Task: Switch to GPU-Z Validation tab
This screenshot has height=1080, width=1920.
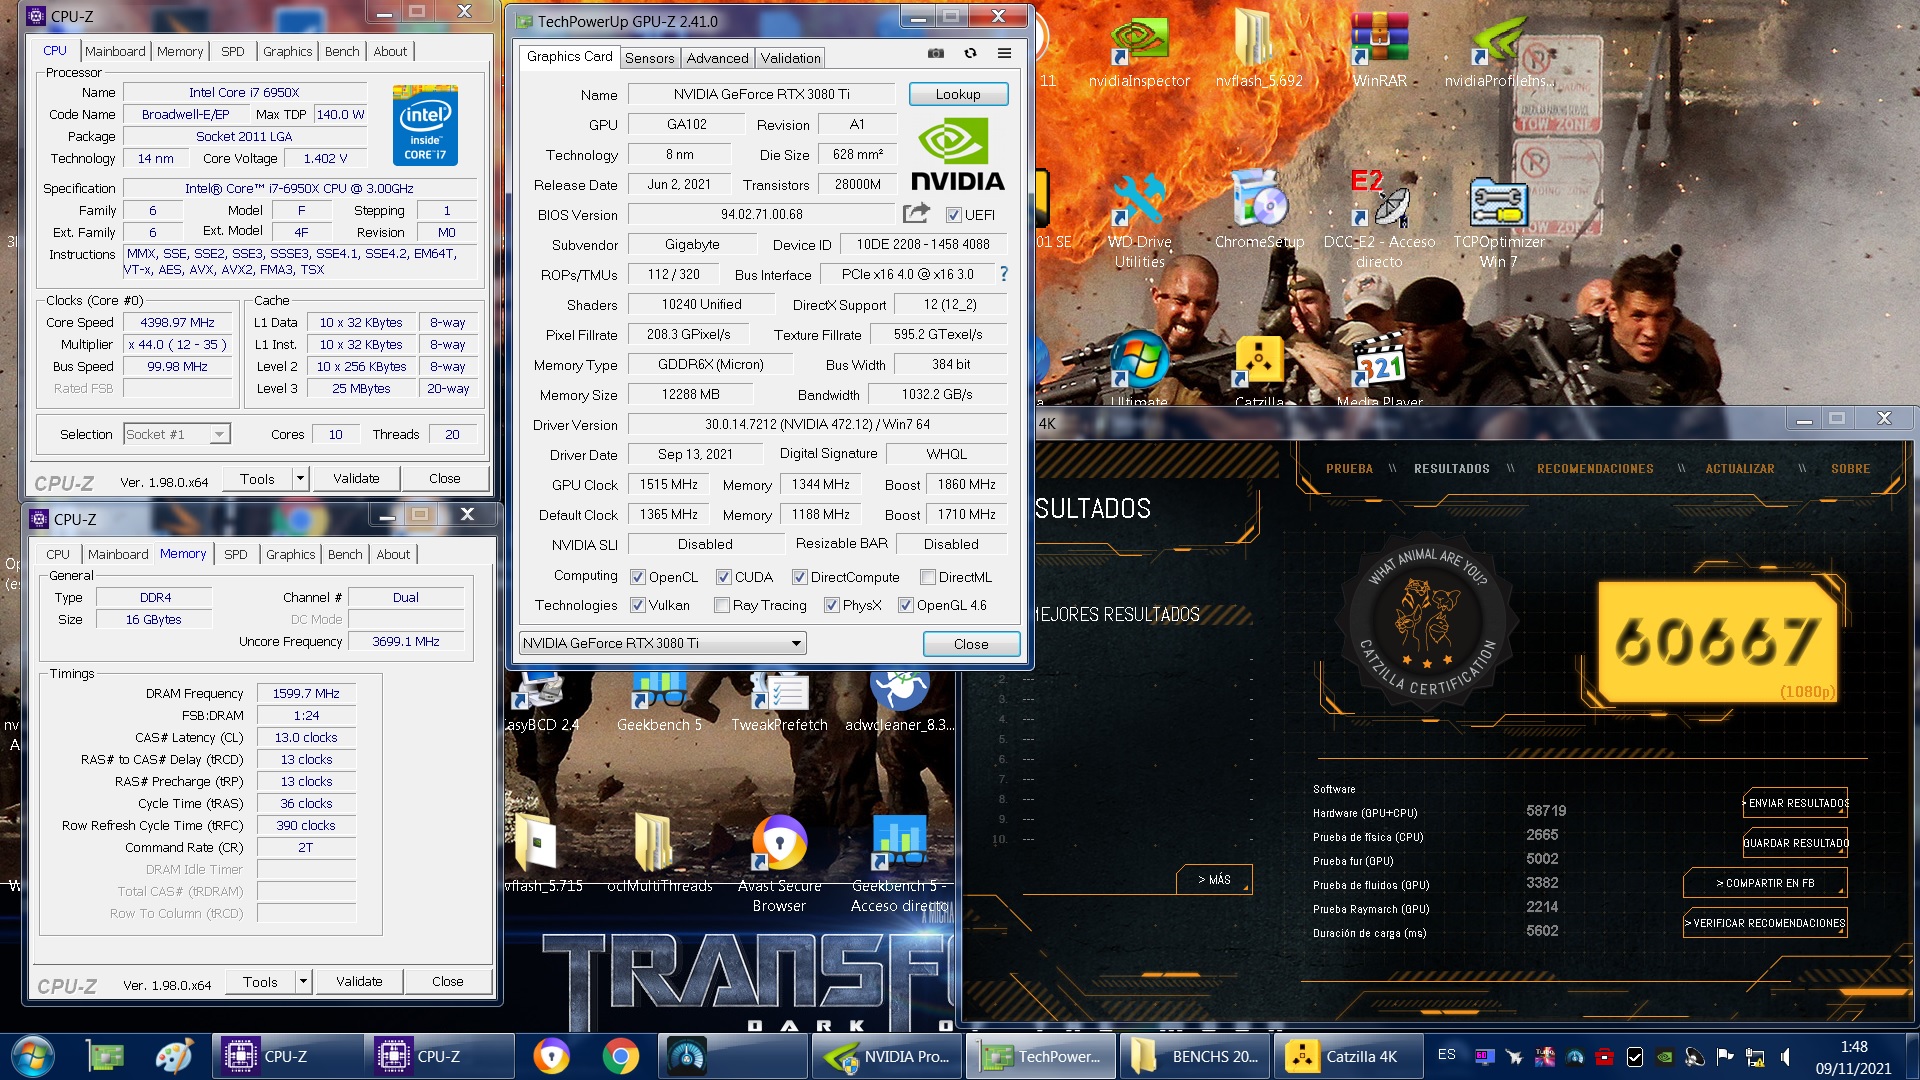Action: click(x=790, y=58)
